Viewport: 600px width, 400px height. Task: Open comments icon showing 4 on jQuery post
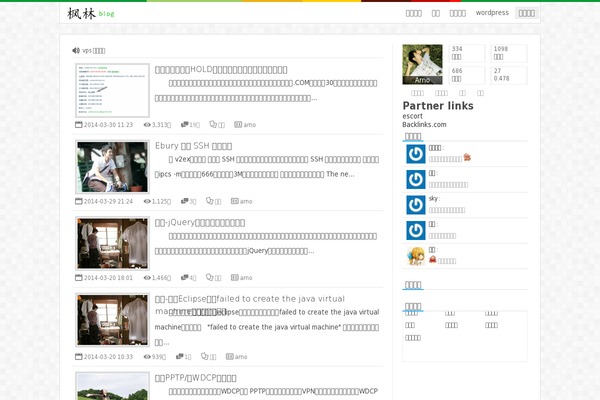pyautogui.click(x=184, y=277)
